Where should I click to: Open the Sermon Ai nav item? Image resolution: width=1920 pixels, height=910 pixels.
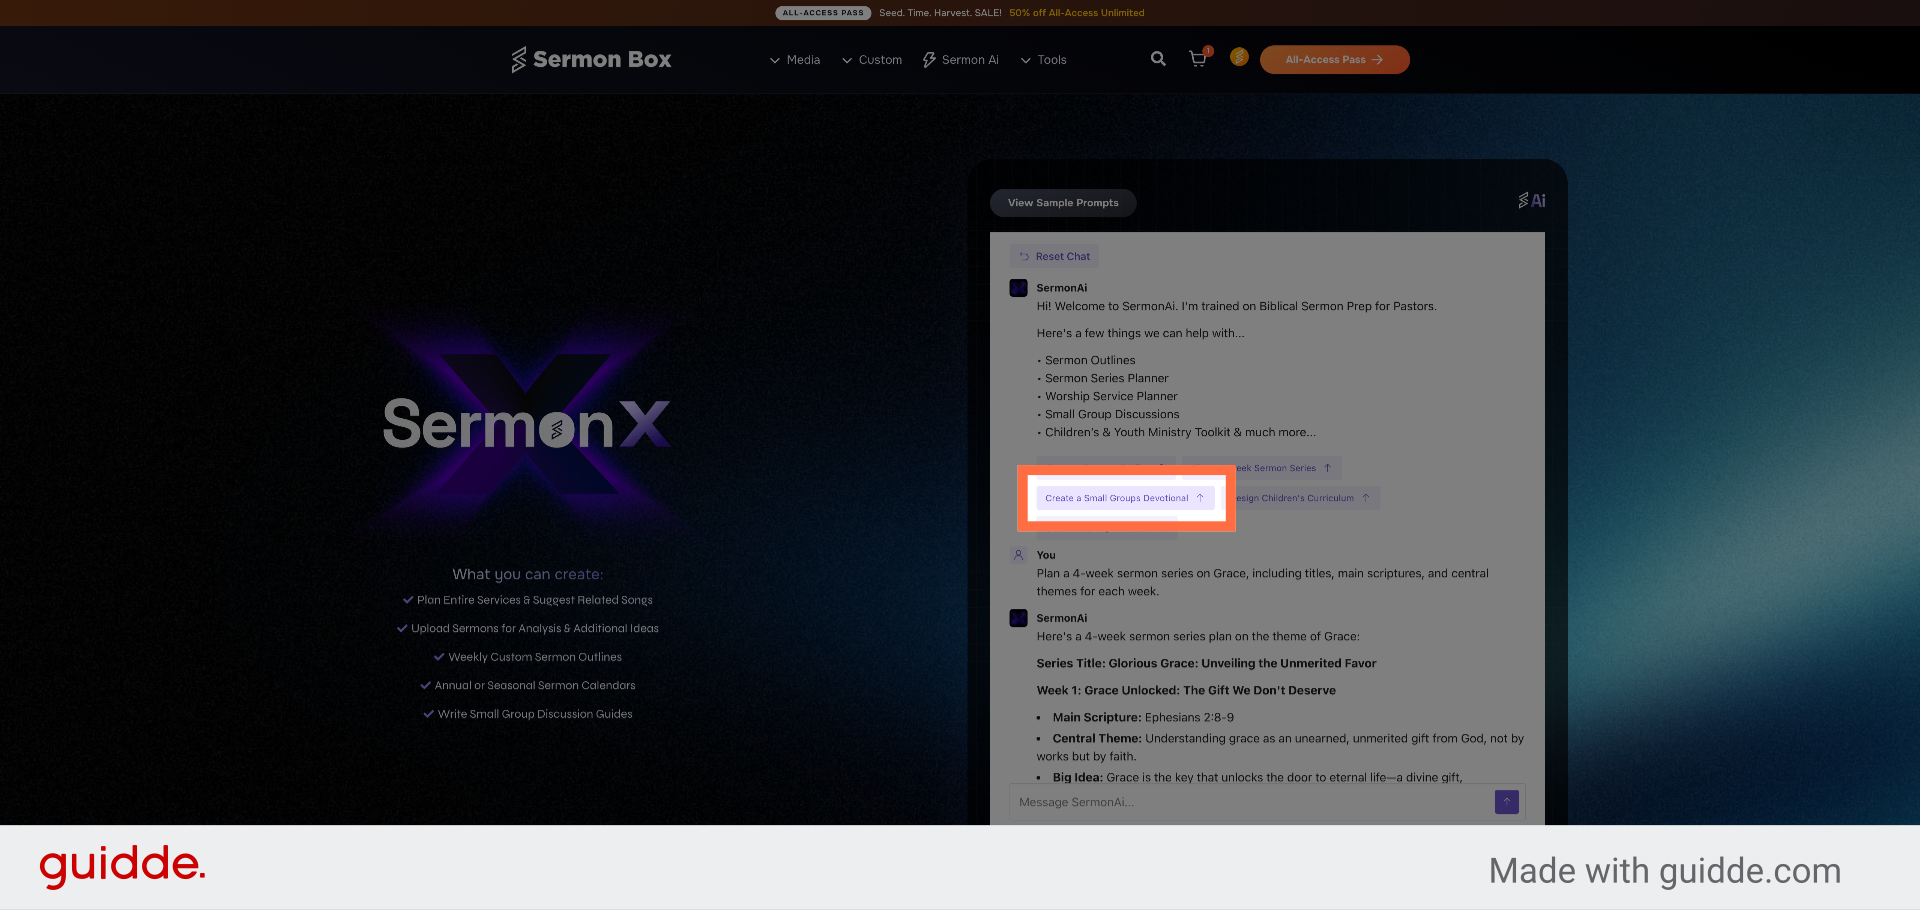[961, 60]
